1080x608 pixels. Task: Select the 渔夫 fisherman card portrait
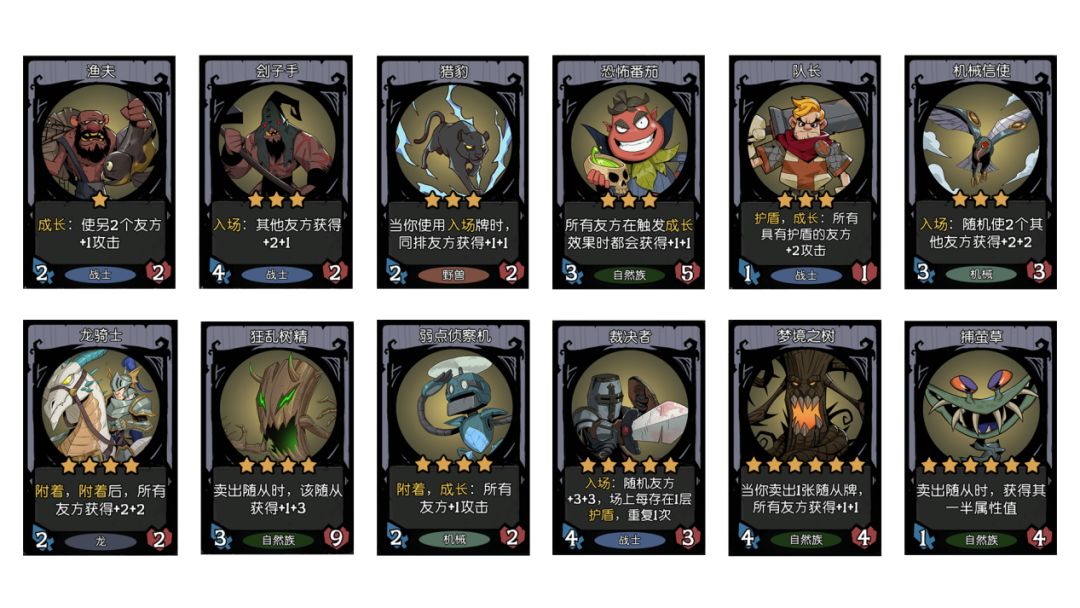[x=101, y=143]
